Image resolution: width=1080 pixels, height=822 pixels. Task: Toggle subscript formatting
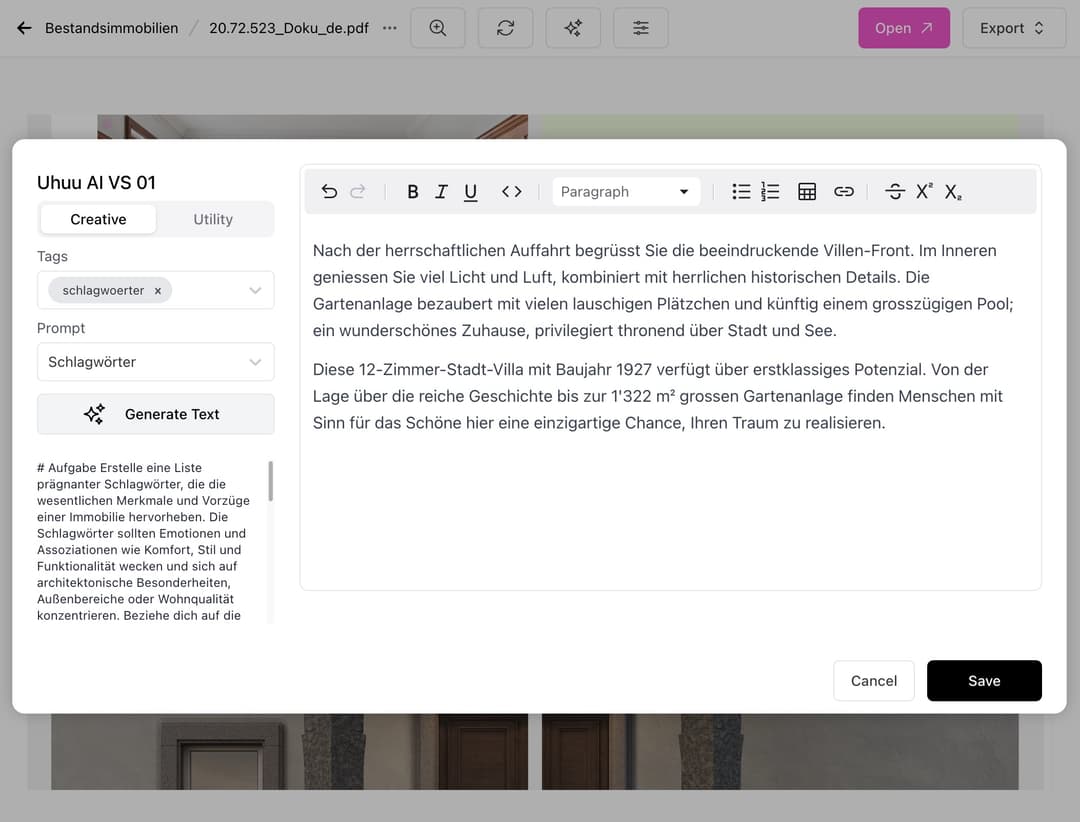pyautogui.click(x=953, y=192)
